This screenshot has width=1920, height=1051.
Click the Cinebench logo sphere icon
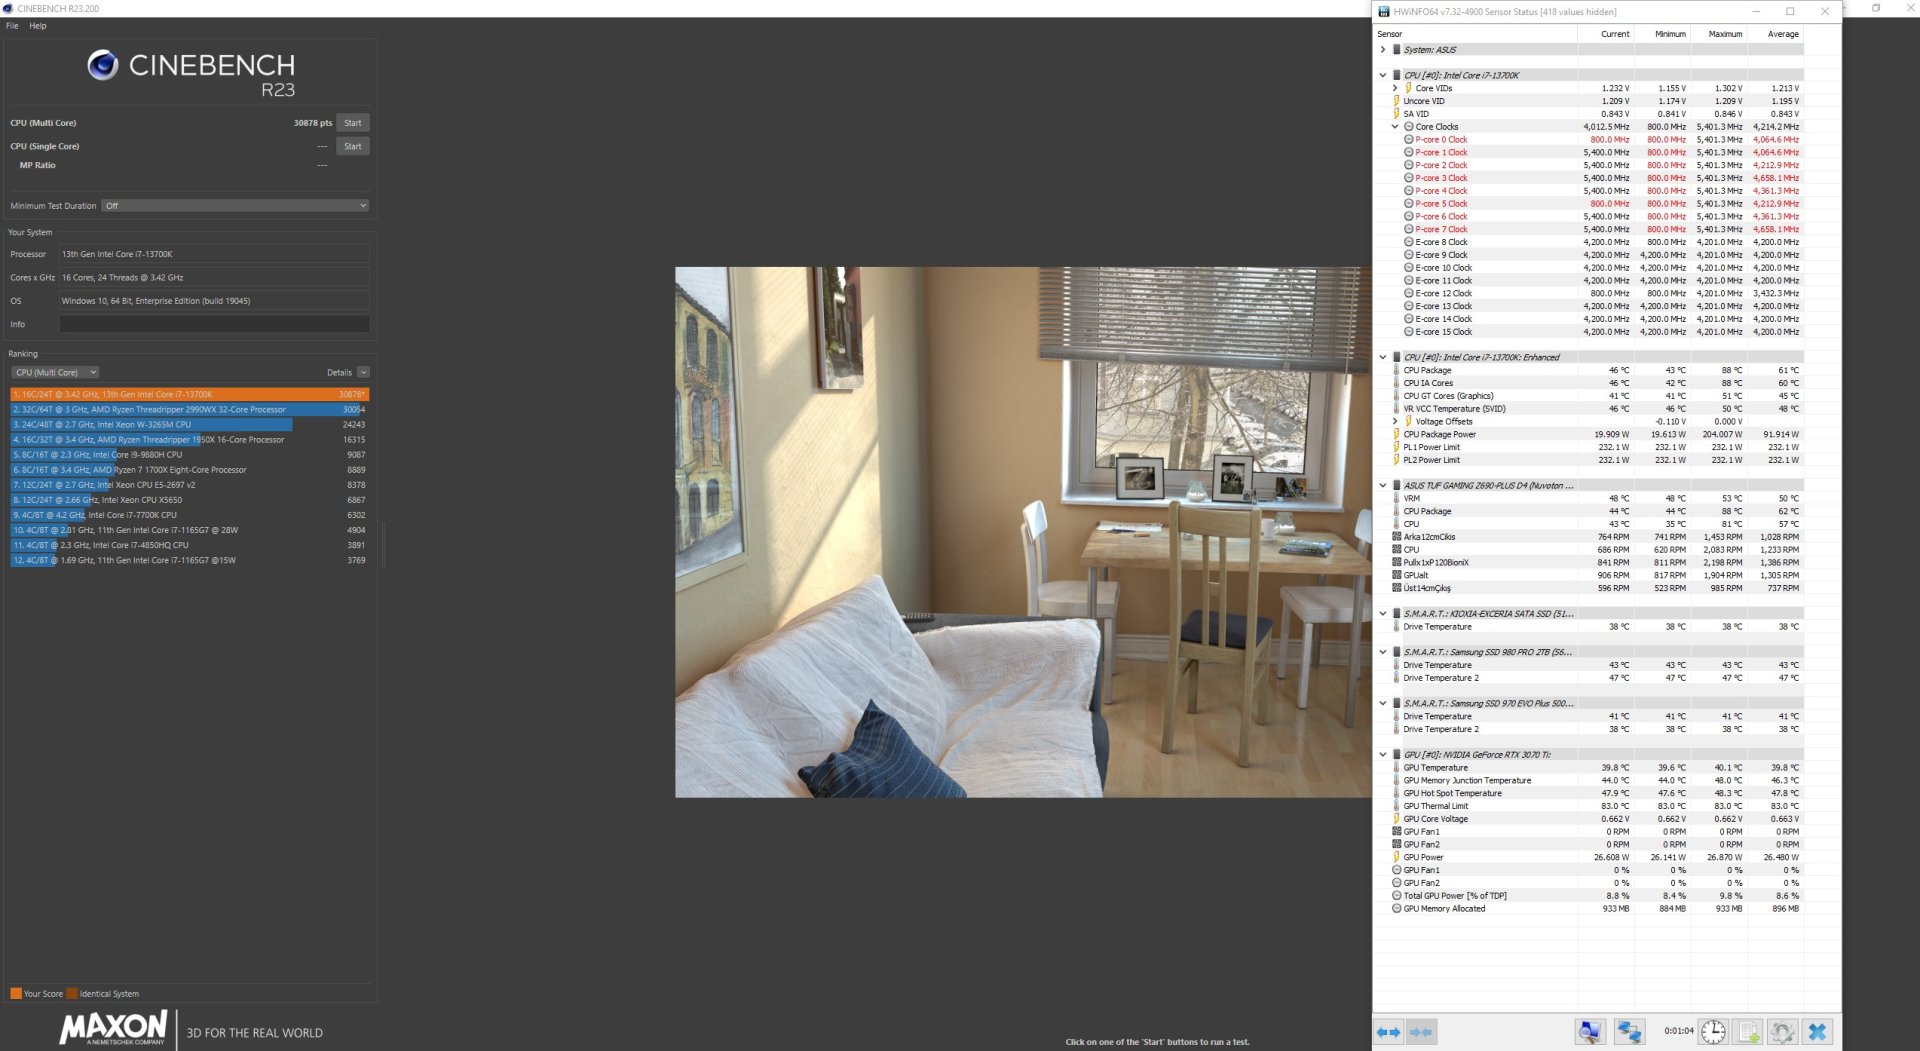coord(103,65)
